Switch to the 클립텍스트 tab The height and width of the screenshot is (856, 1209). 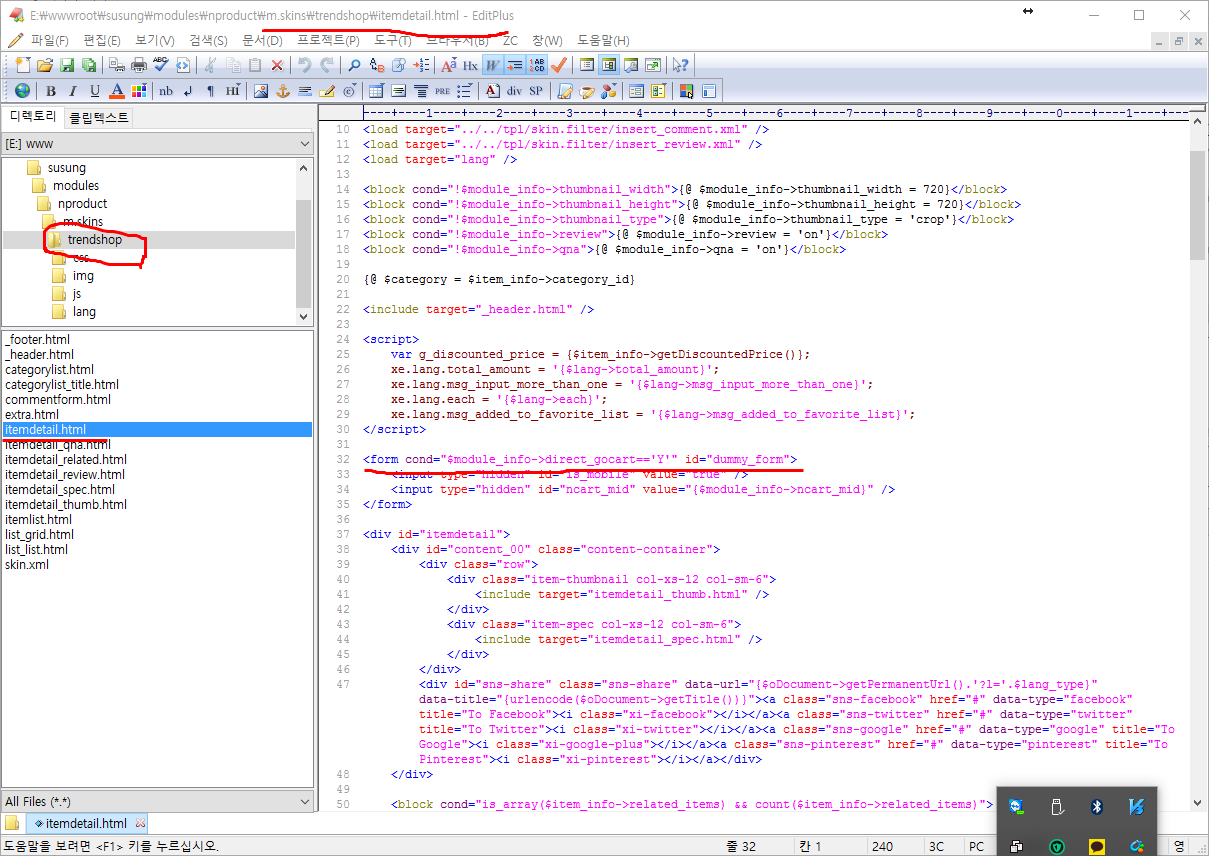pyautogui.click(x=98, y=117)
